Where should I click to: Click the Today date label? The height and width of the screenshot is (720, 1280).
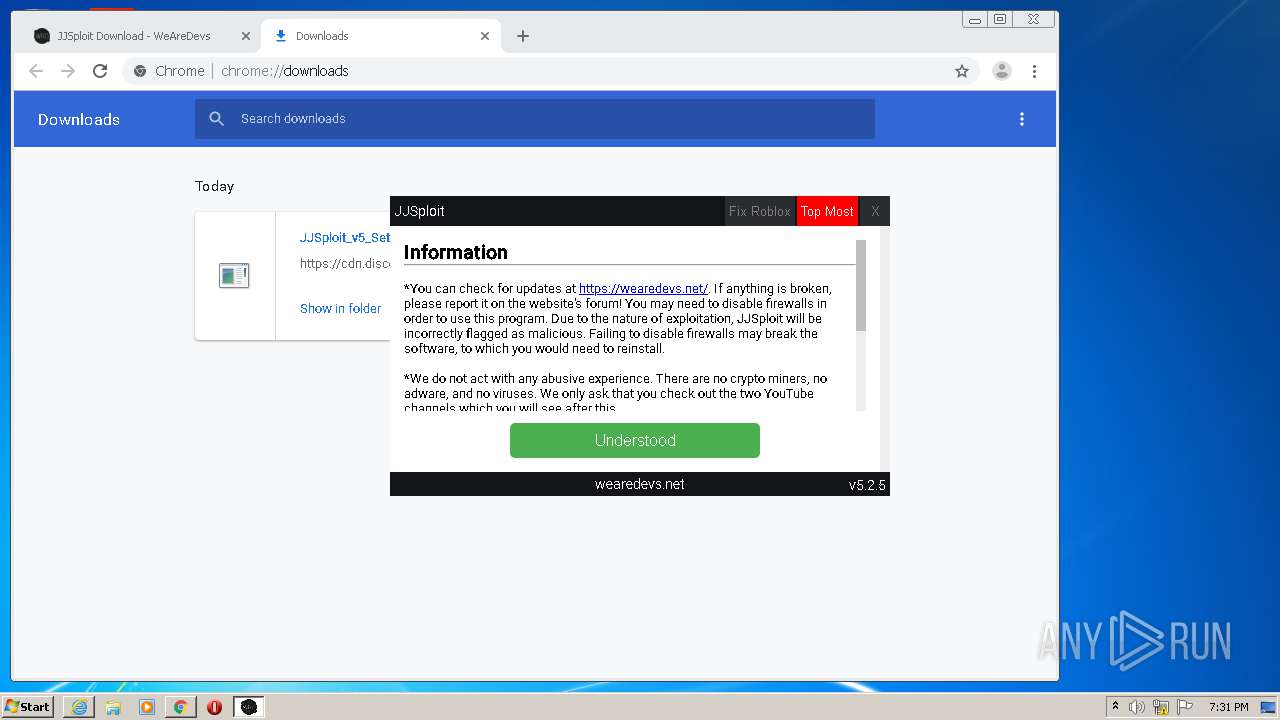click(x=214, y=186)
